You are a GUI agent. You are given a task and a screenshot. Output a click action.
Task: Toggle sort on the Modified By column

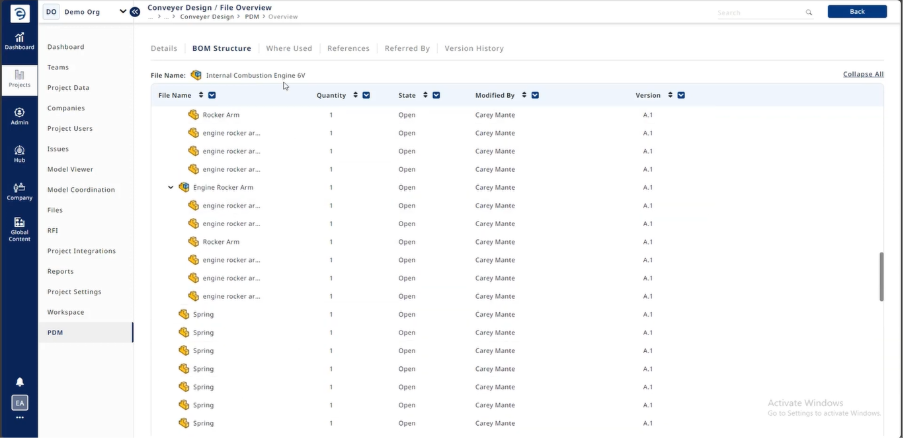point(523,95)
